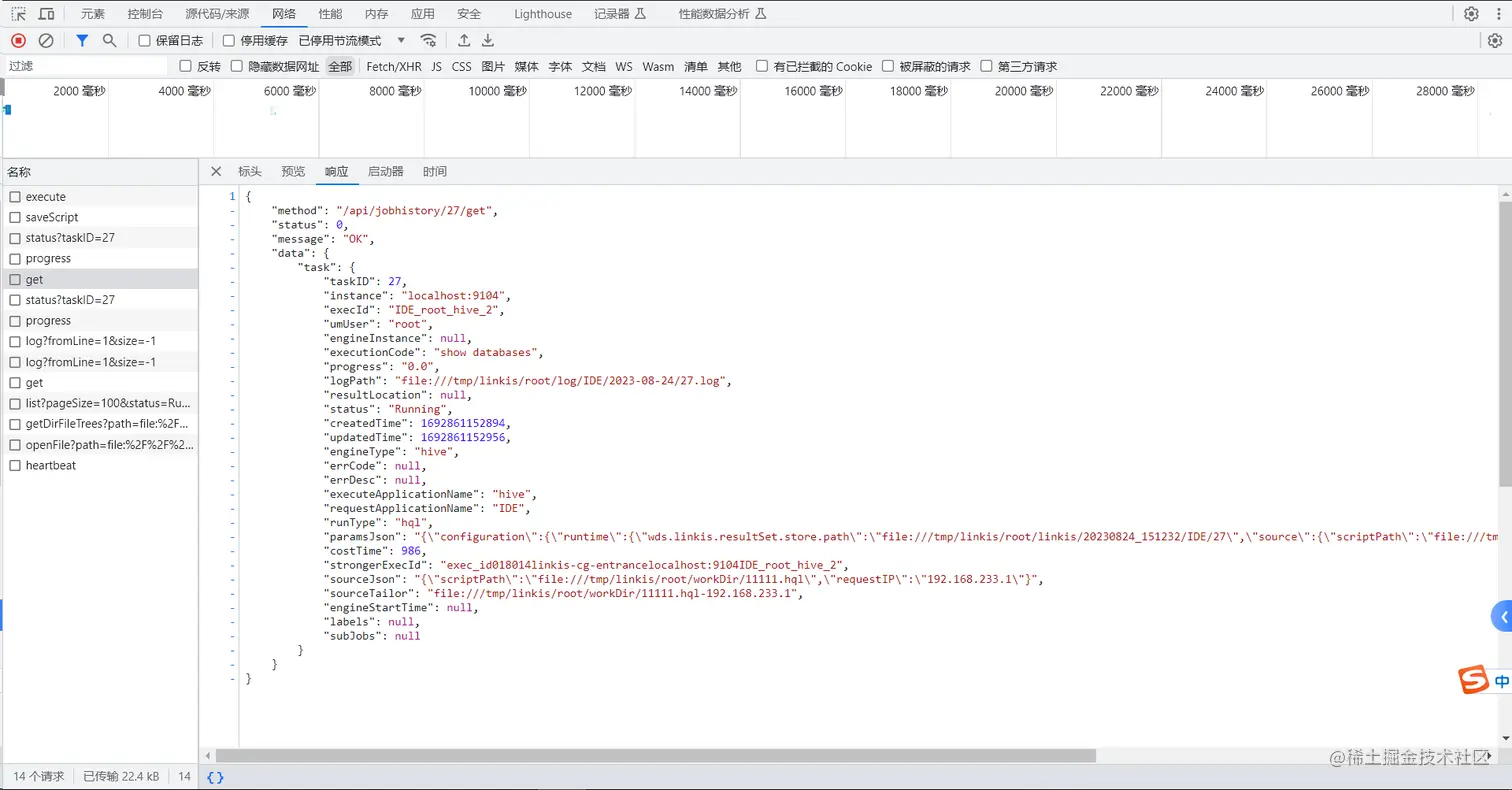Open the DevTools three-dot more menu
The width and height of the screenshot is (1512, 790).
tap(1496, 14)
